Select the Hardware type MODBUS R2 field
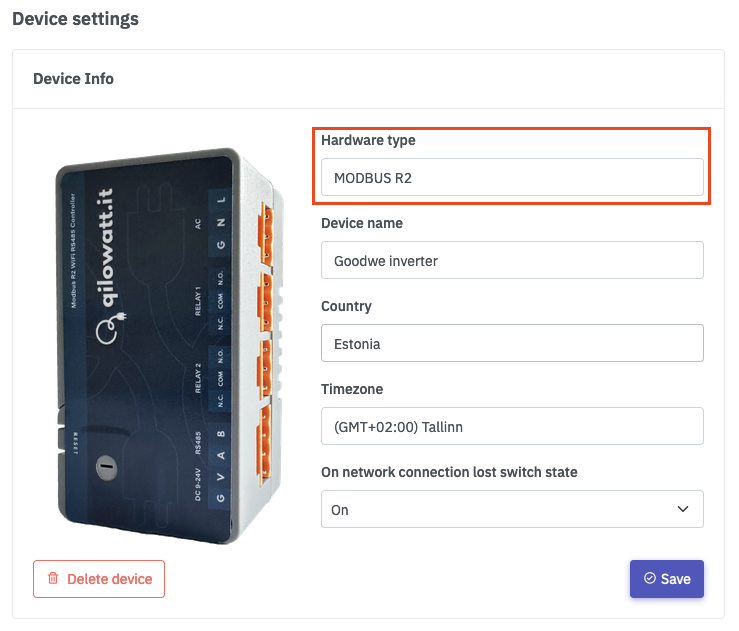 tap(512, 178)
